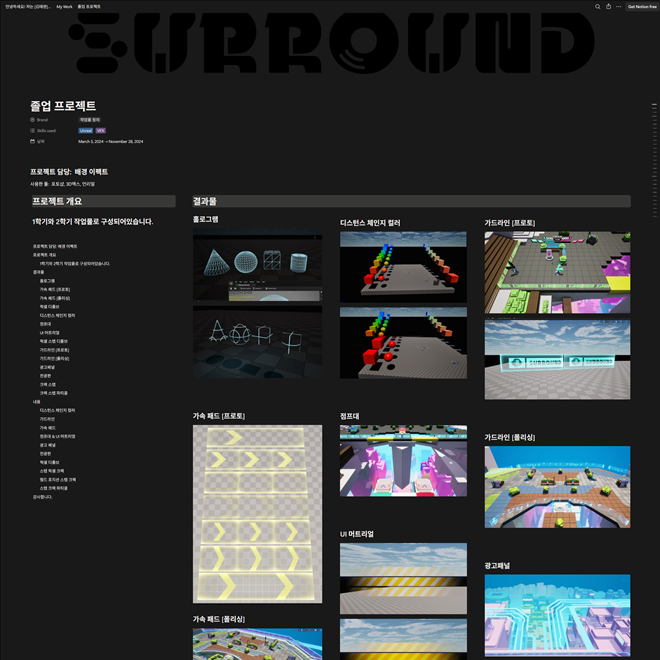Screen dimensions: 660x660
Task: Click the 졸업 프로젝트 page title
Action: 63,106
